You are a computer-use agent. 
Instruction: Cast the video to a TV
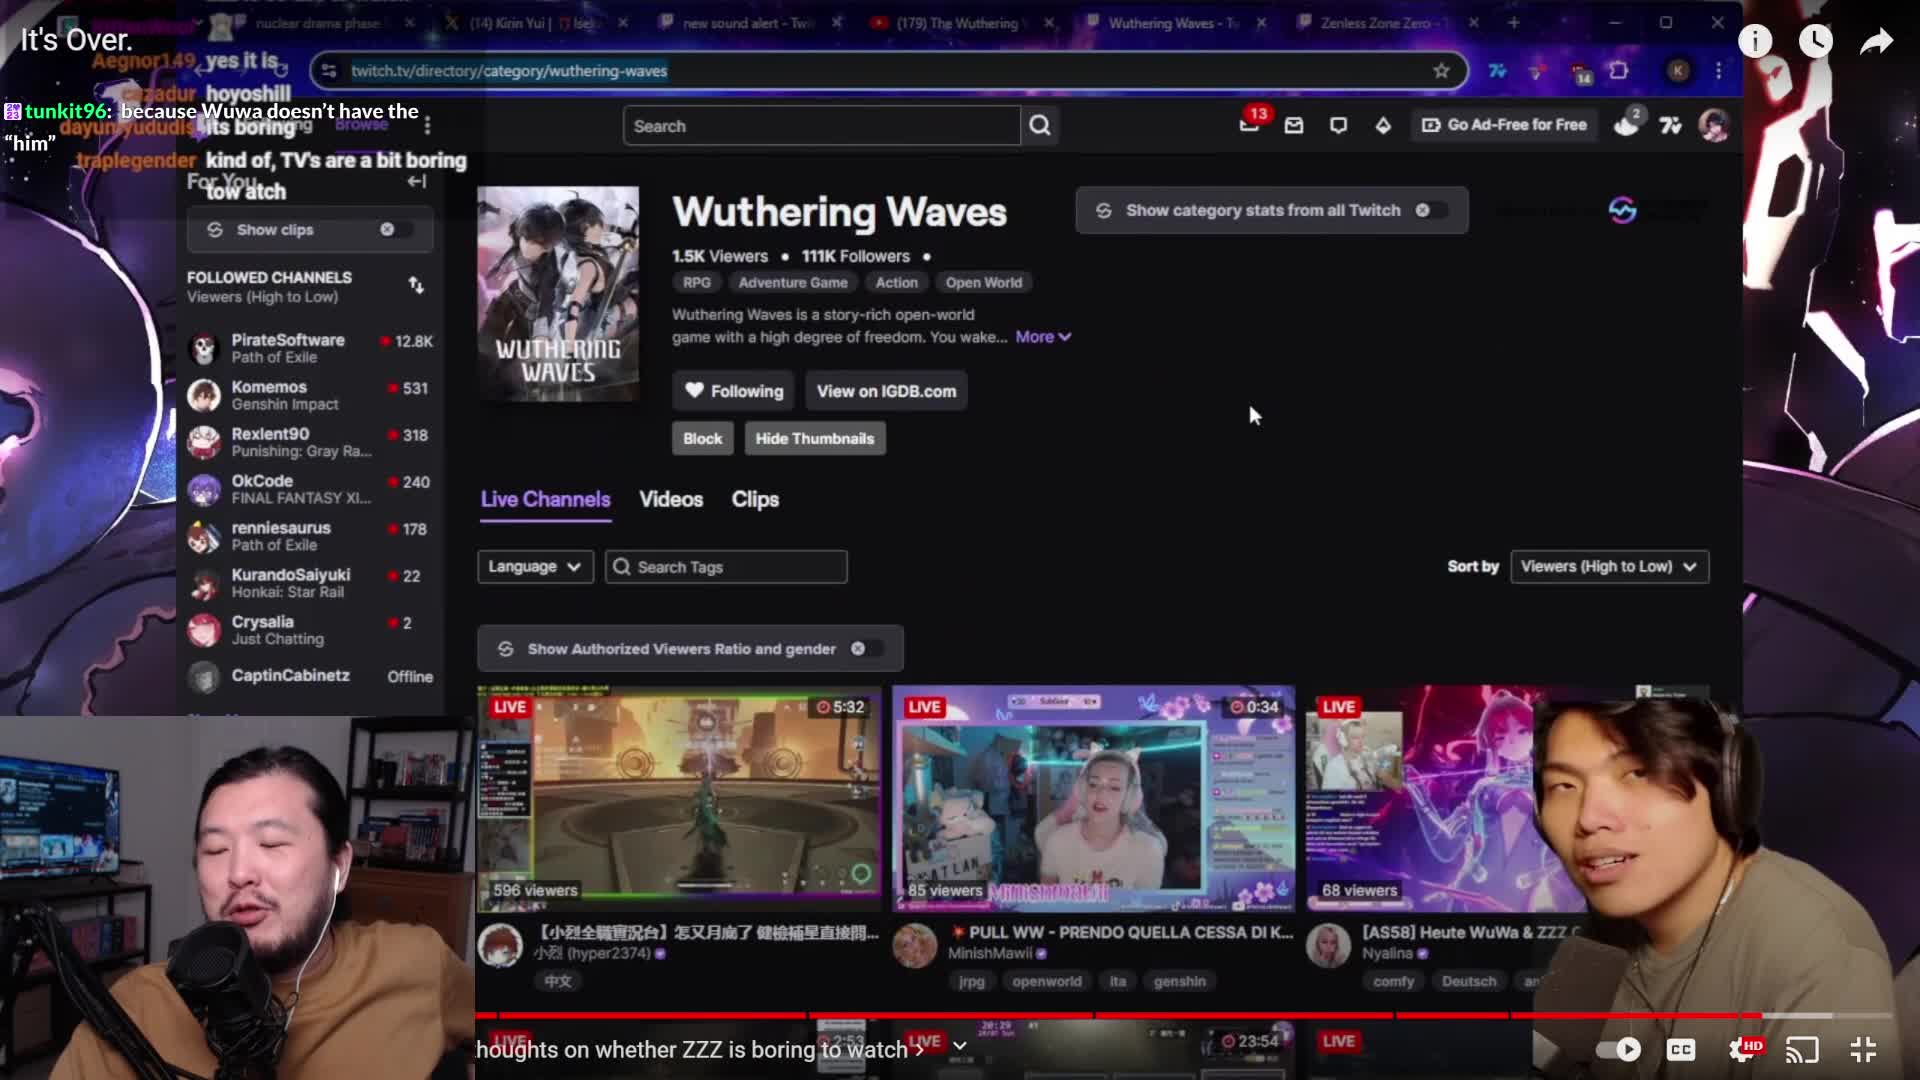pos(1802,1049)
